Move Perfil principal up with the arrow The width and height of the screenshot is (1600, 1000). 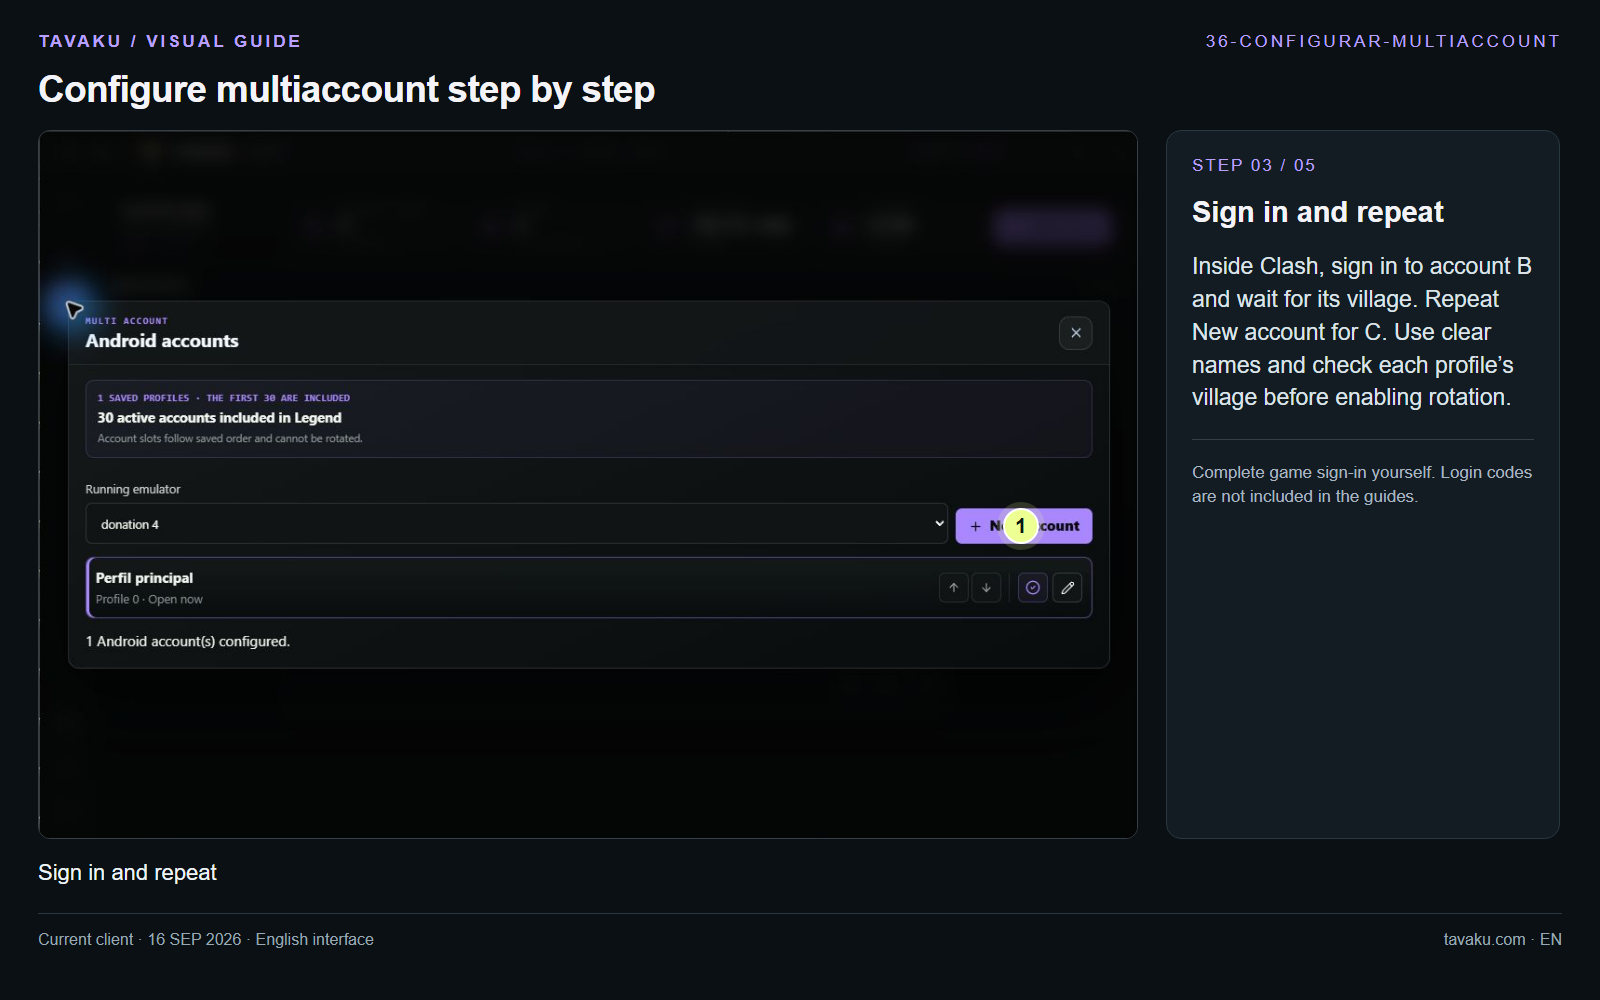pyautogui.click(x=954, y=588)
